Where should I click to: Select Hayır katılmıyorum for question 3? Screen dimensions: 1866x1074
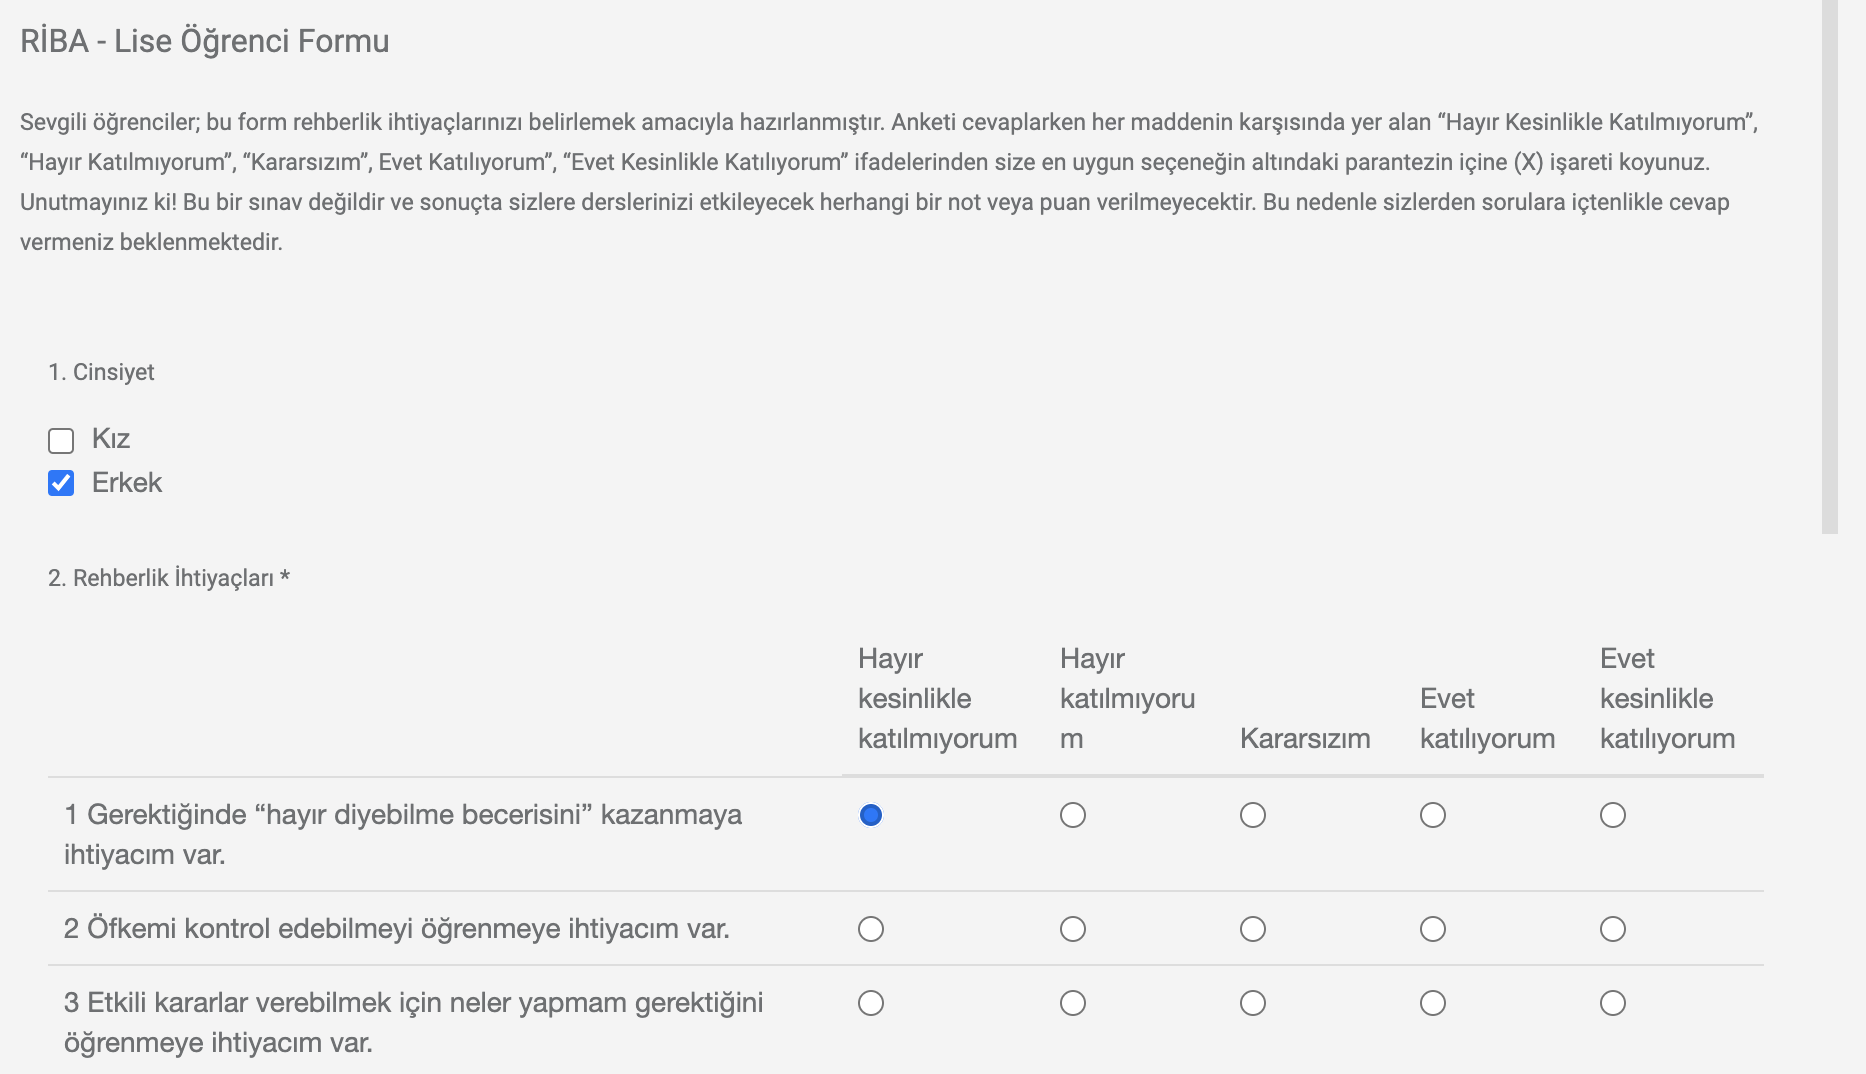[1072, 1002]
